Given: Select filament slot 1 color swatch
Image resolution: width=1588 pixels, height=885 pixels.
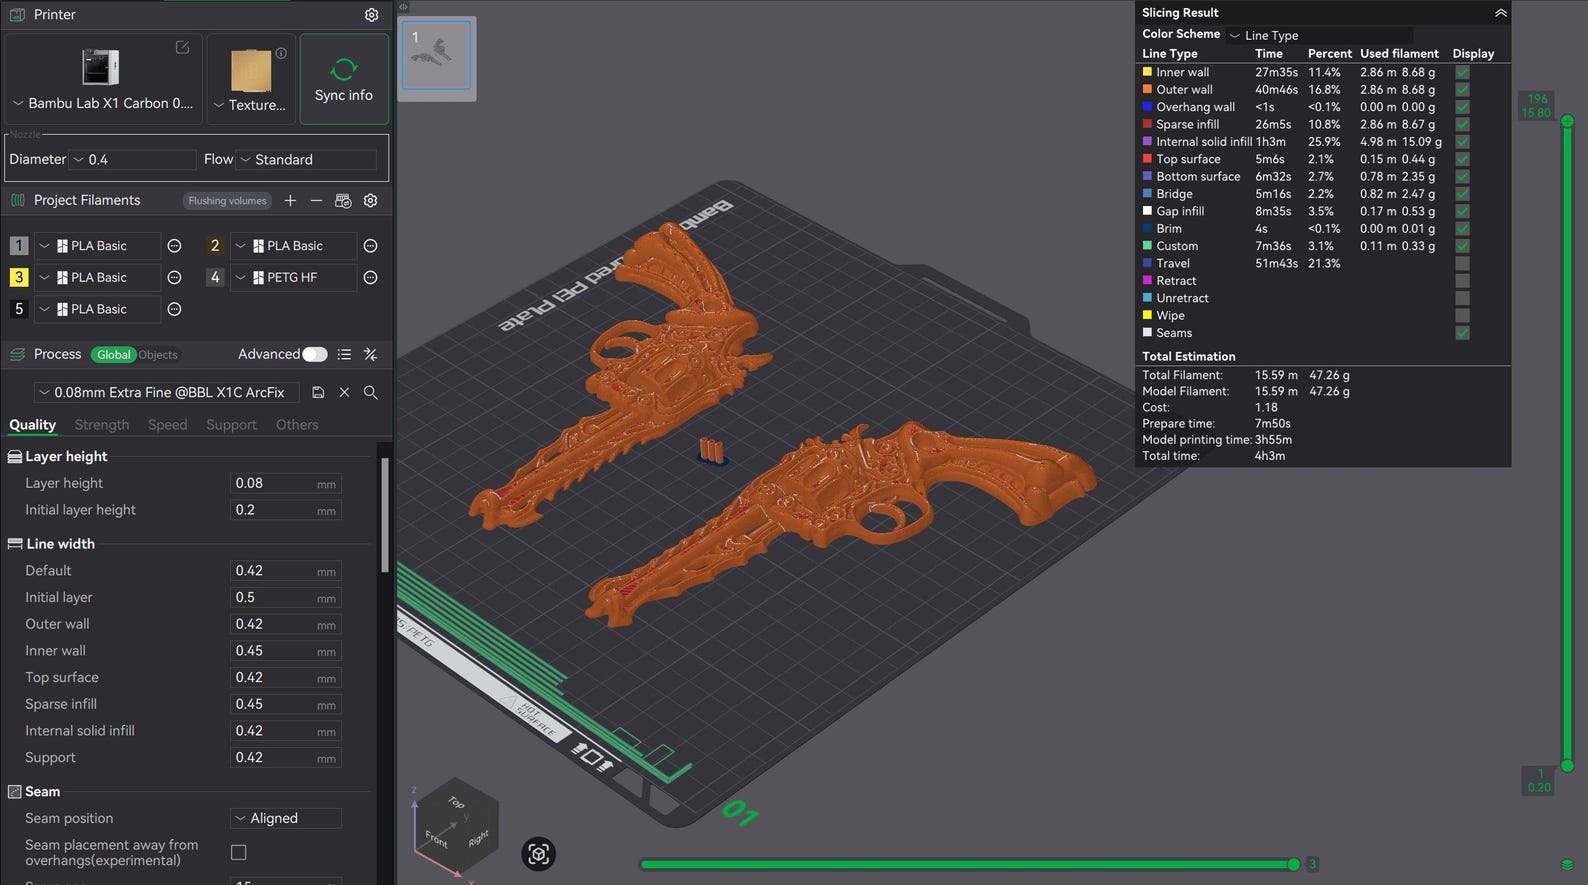Looking at the screenshot, I should [x=19, y=246].
